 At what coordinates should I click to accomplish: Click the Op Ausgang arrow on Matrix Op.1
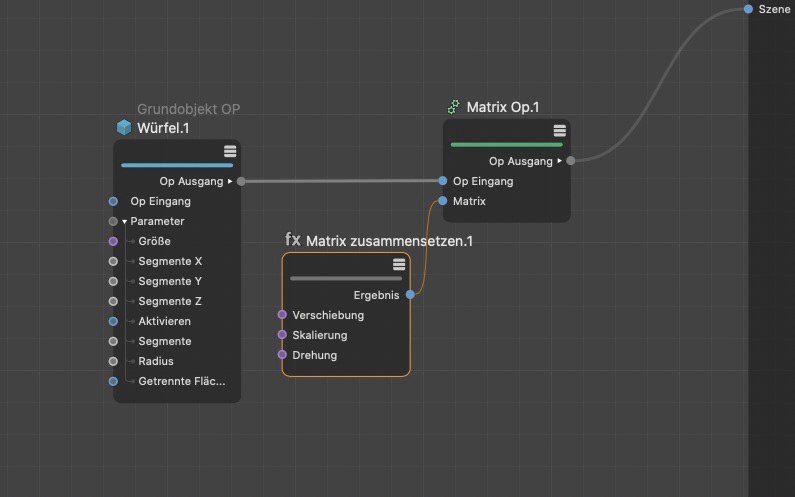click(x=559, y=160)
